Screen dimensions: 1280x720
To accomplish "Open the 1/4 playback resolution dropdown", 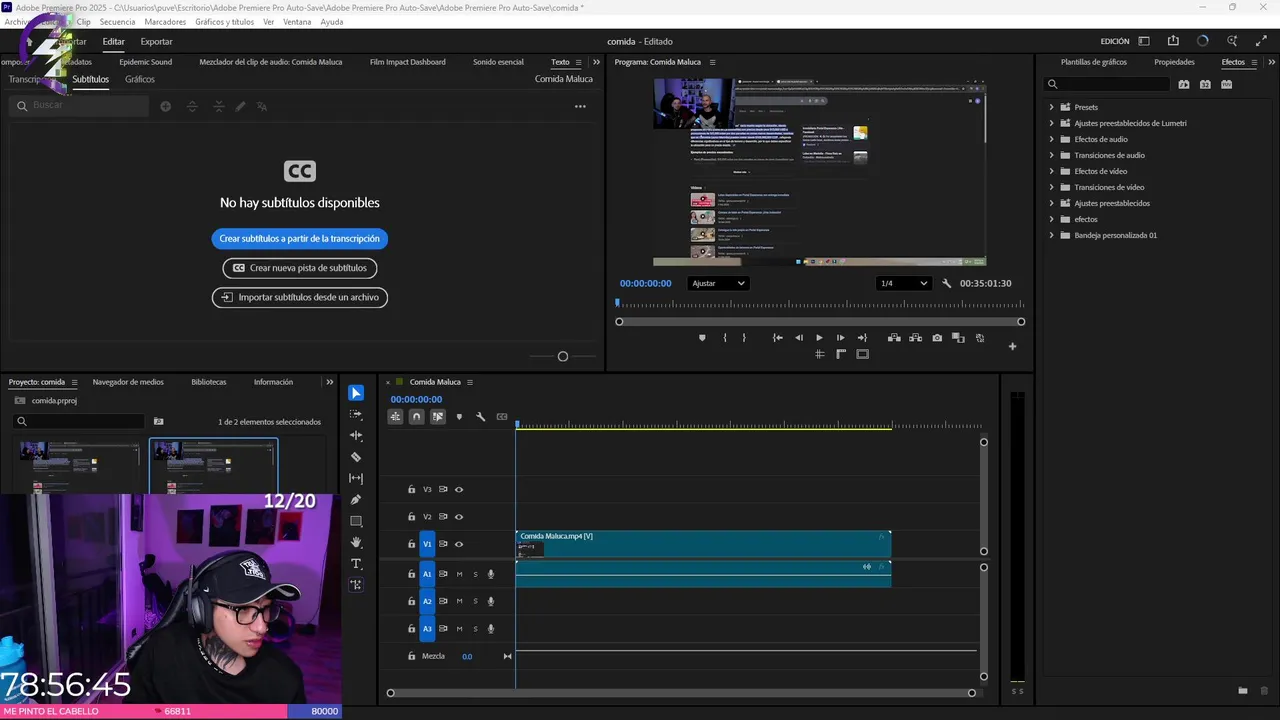I will tap(903, 283).
